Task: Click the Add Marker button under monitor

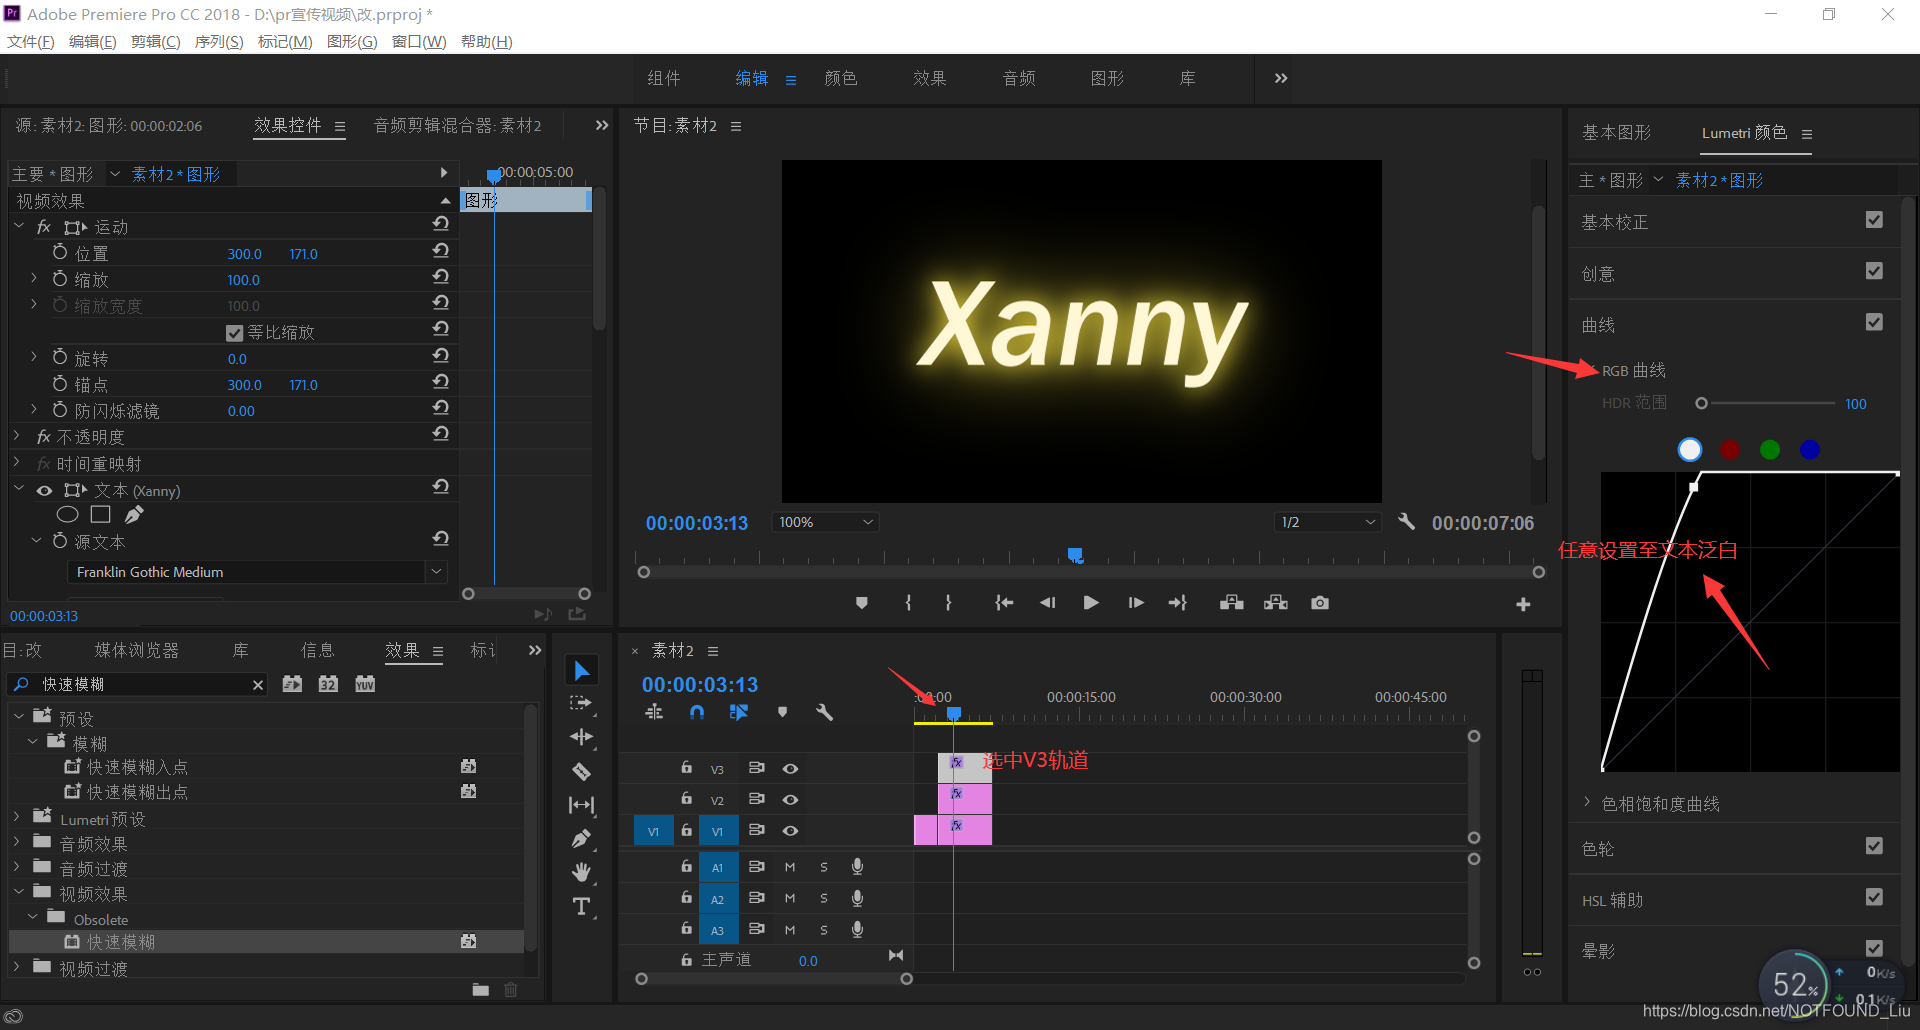Action: (862, 603)
